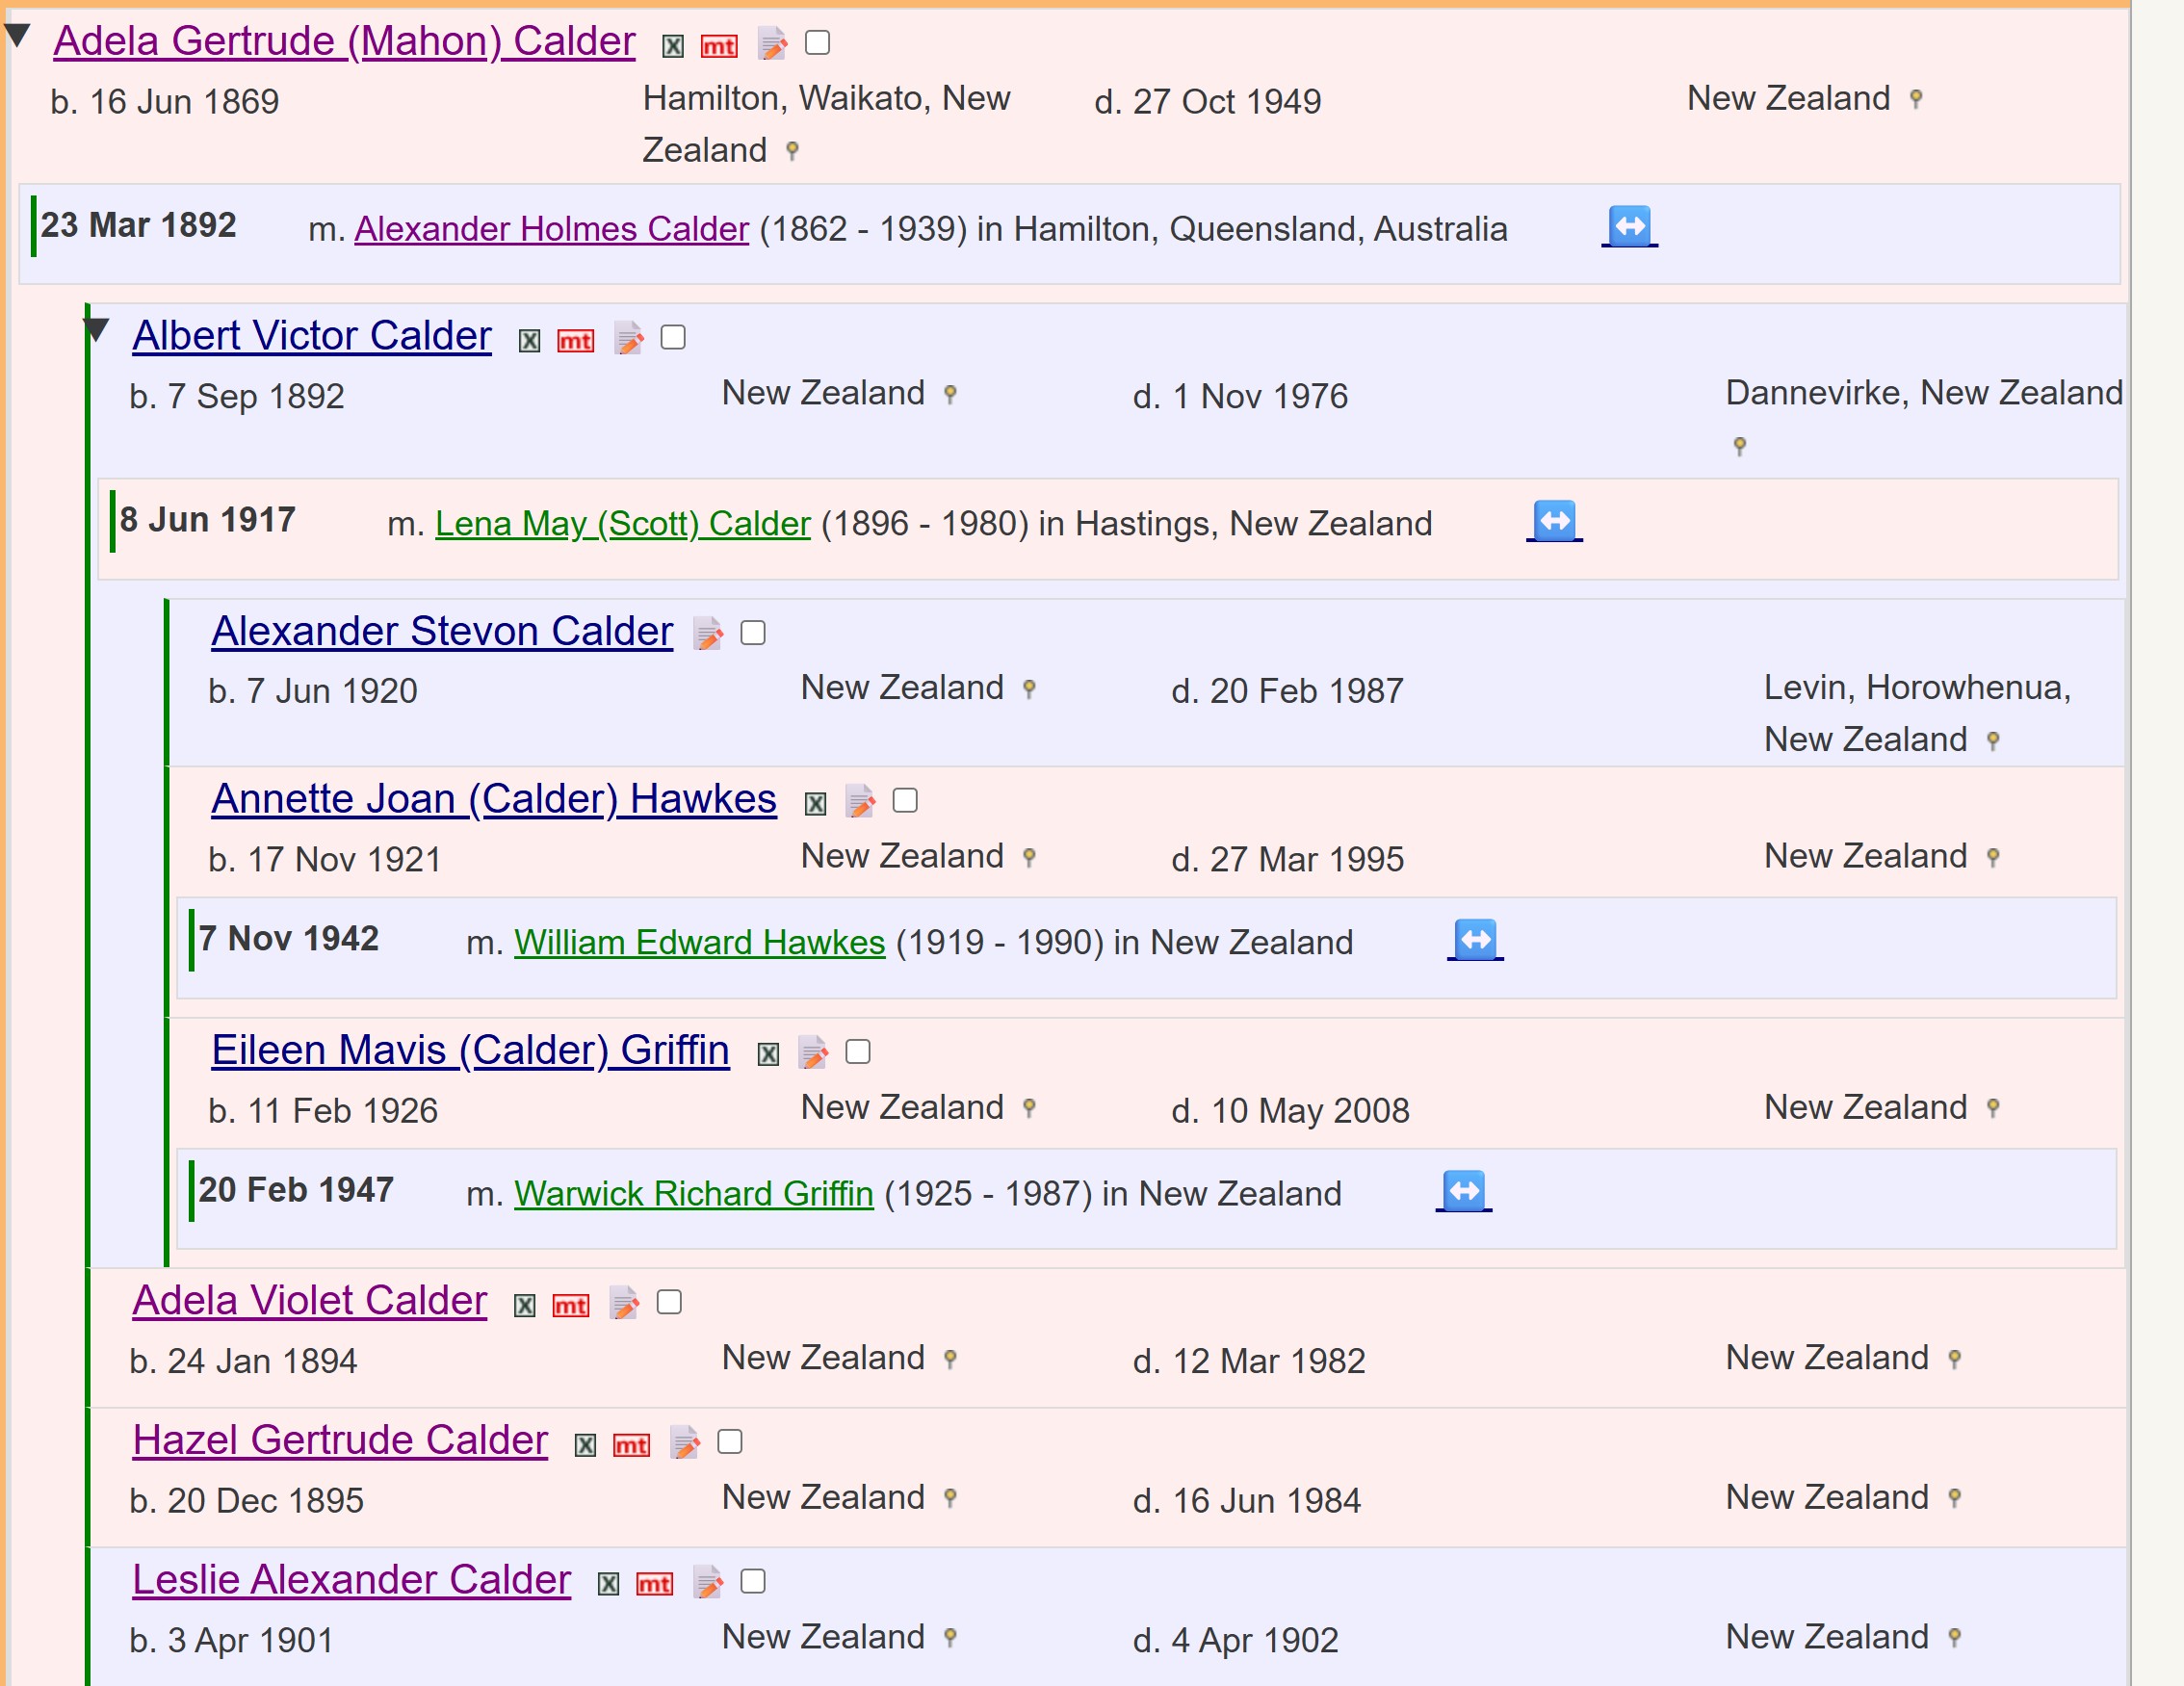Open Annette Joan (Calder) Hawkes profile
This screenshot has width=2184, height=1686.
click(494, 800)
